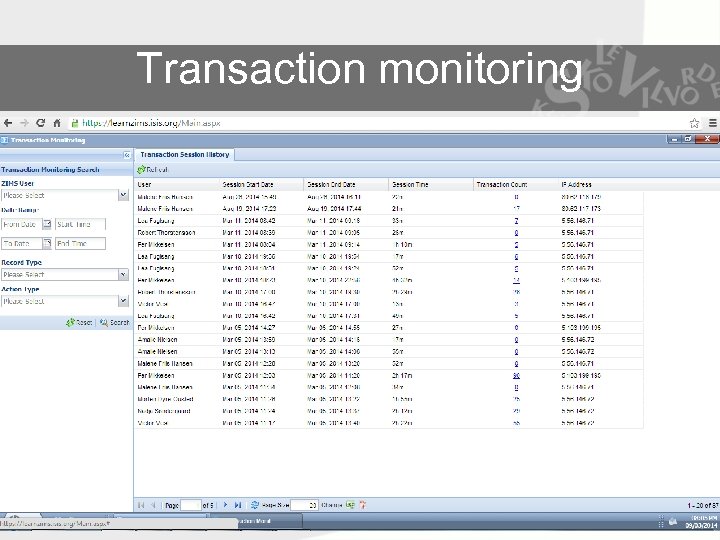Collapse the Transaction Monitoring search side panel

pos(127,155)
